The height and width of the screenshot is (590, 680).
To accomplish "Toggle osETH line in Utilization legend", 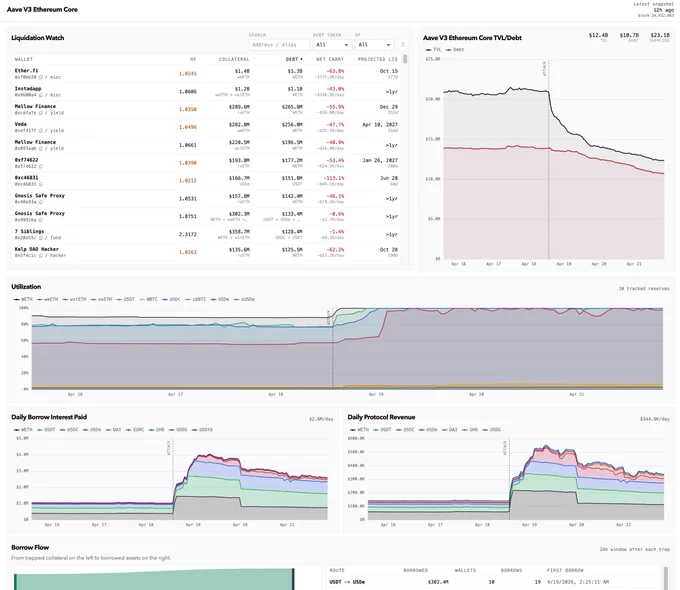I will [x=101, y=299].
